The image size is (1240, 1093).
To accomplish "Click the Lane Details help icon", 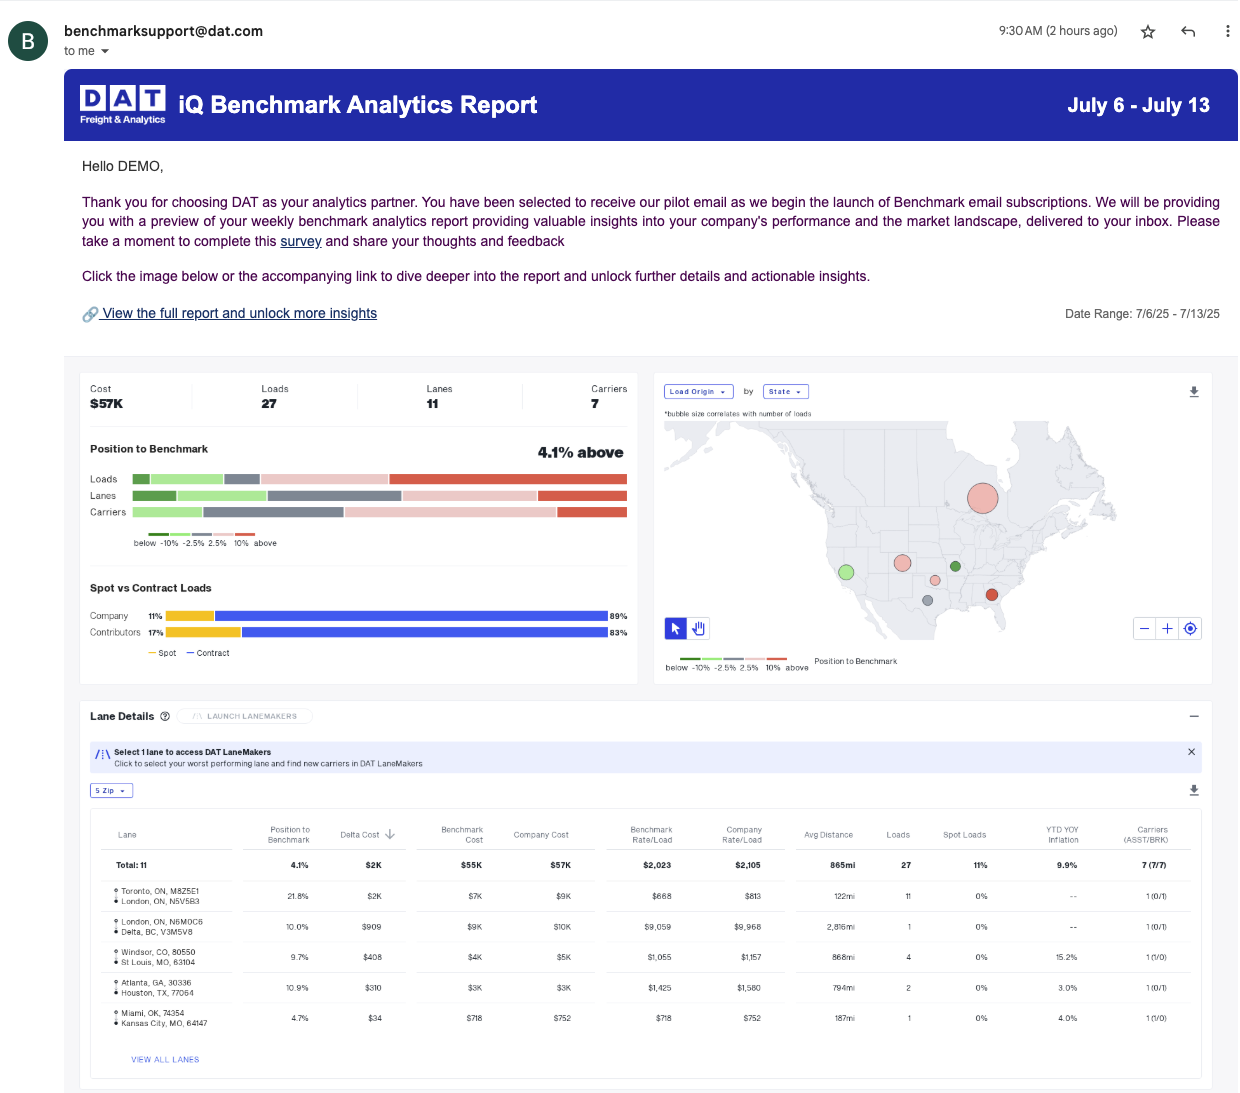I will click(x=165, y=716).
